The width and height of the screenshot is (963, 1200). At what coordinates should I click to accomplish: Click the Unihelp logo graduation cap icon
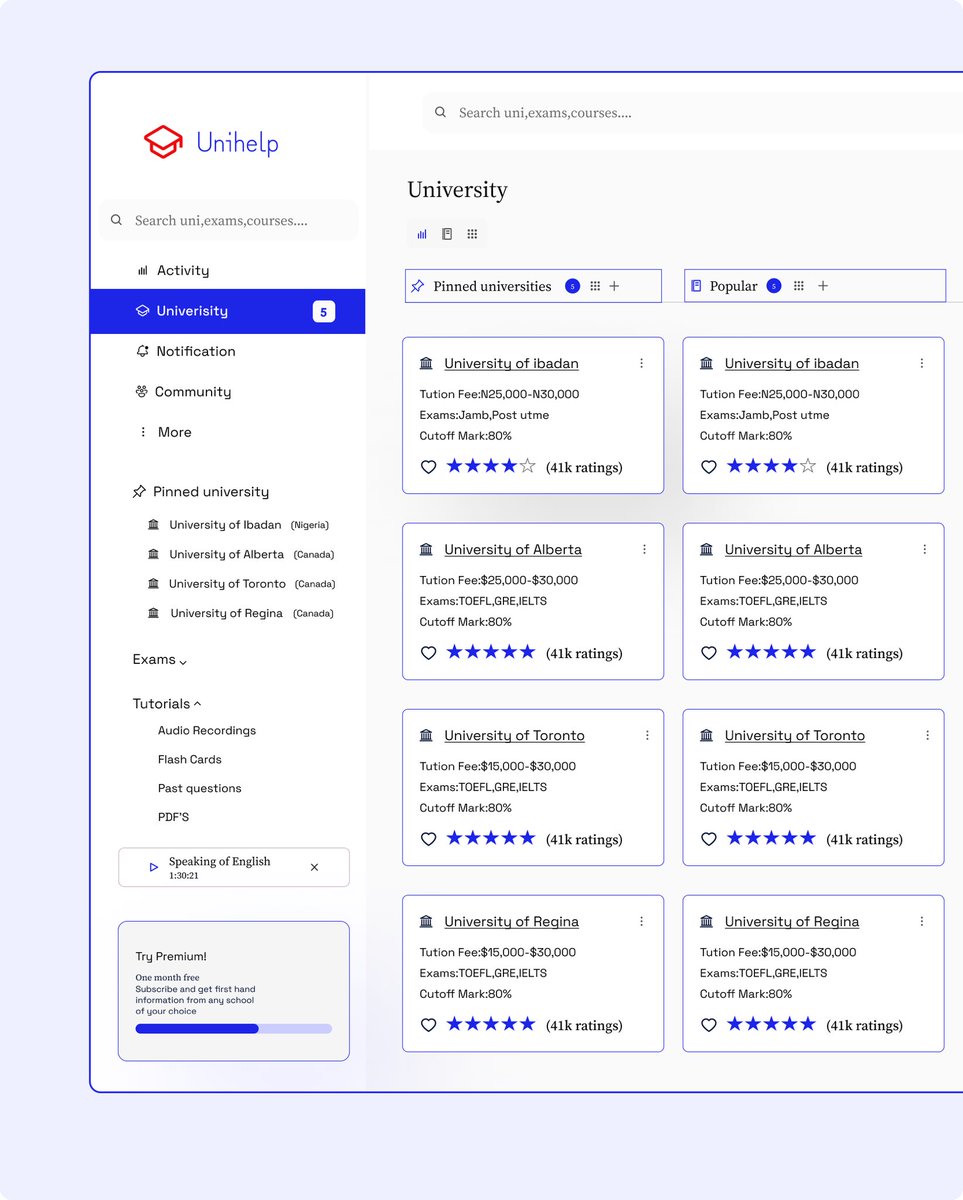click(162, 143)
